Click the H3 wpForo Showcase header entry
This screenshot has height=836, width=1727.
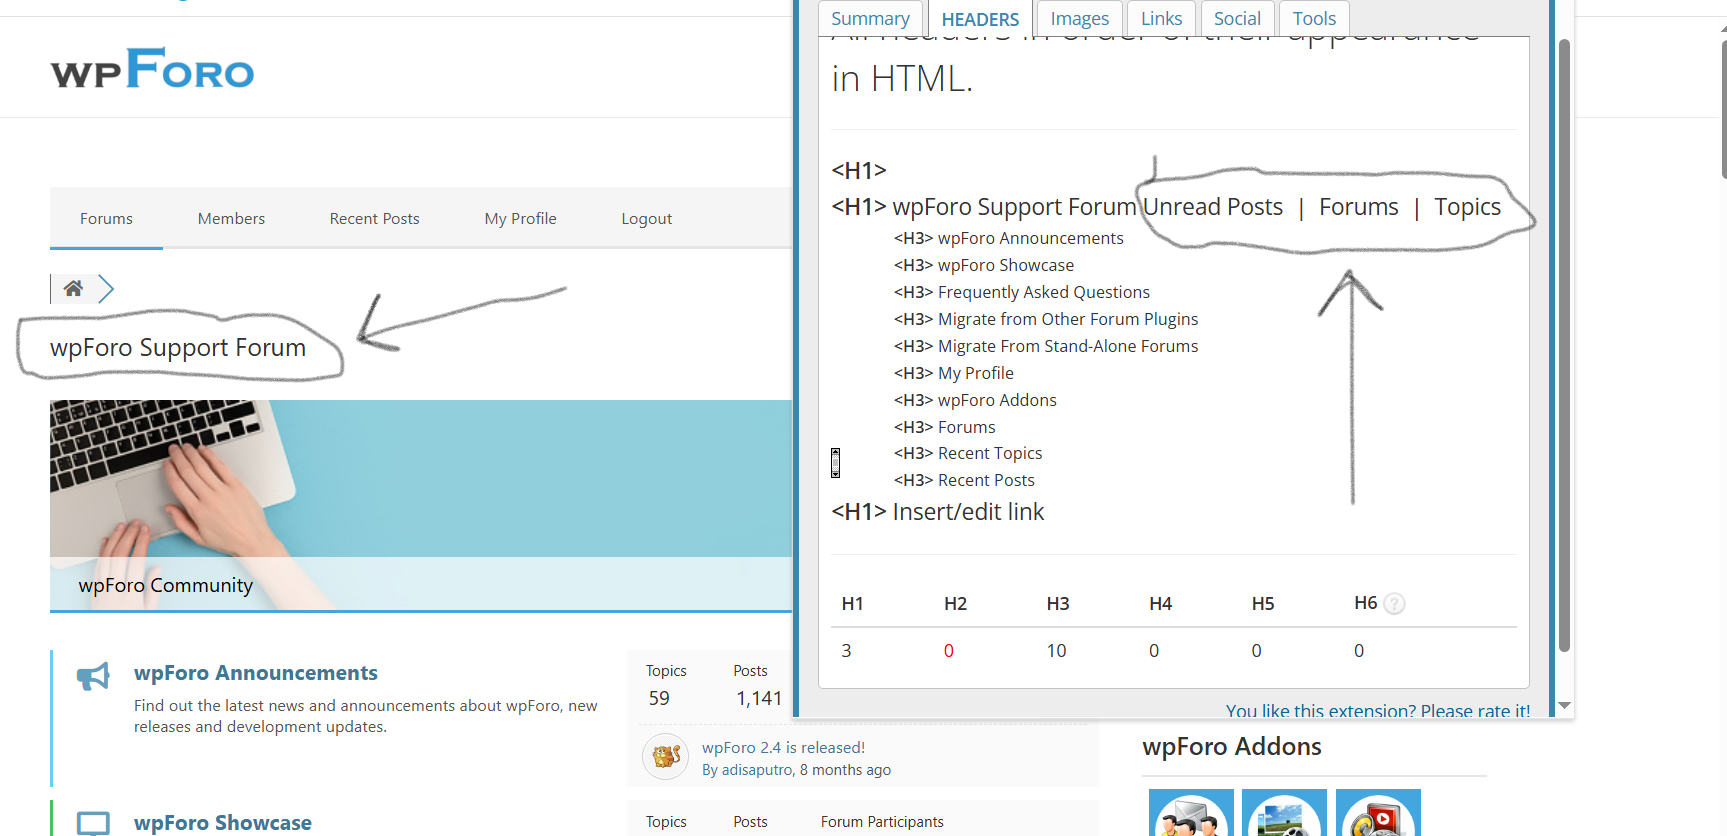(x=984, y=265)
